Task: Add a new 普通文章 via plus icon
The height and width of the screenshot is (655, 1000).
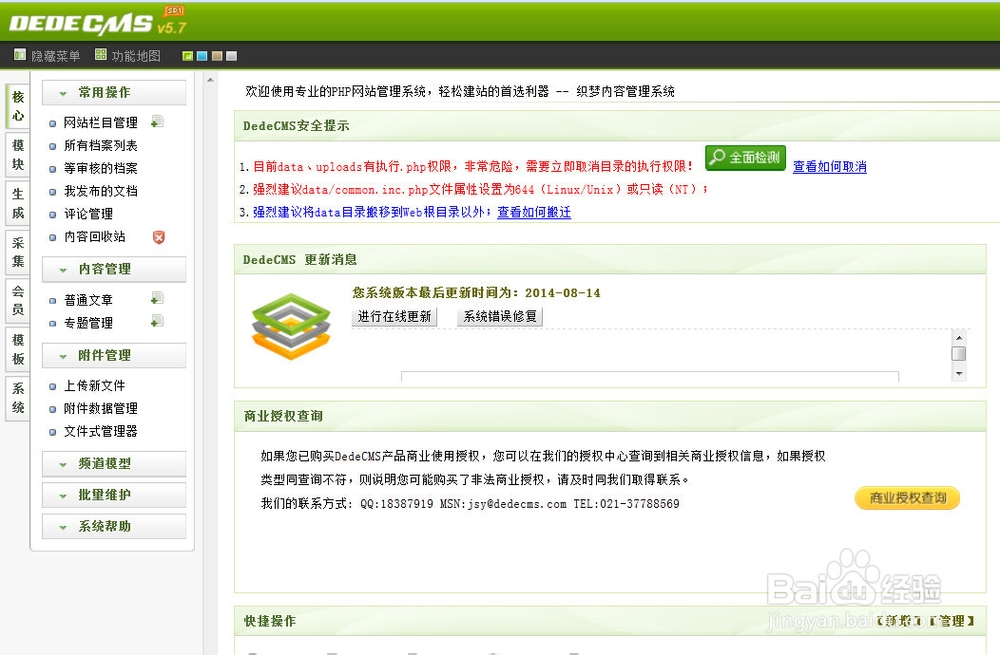Action: click(x=157, y=298)
